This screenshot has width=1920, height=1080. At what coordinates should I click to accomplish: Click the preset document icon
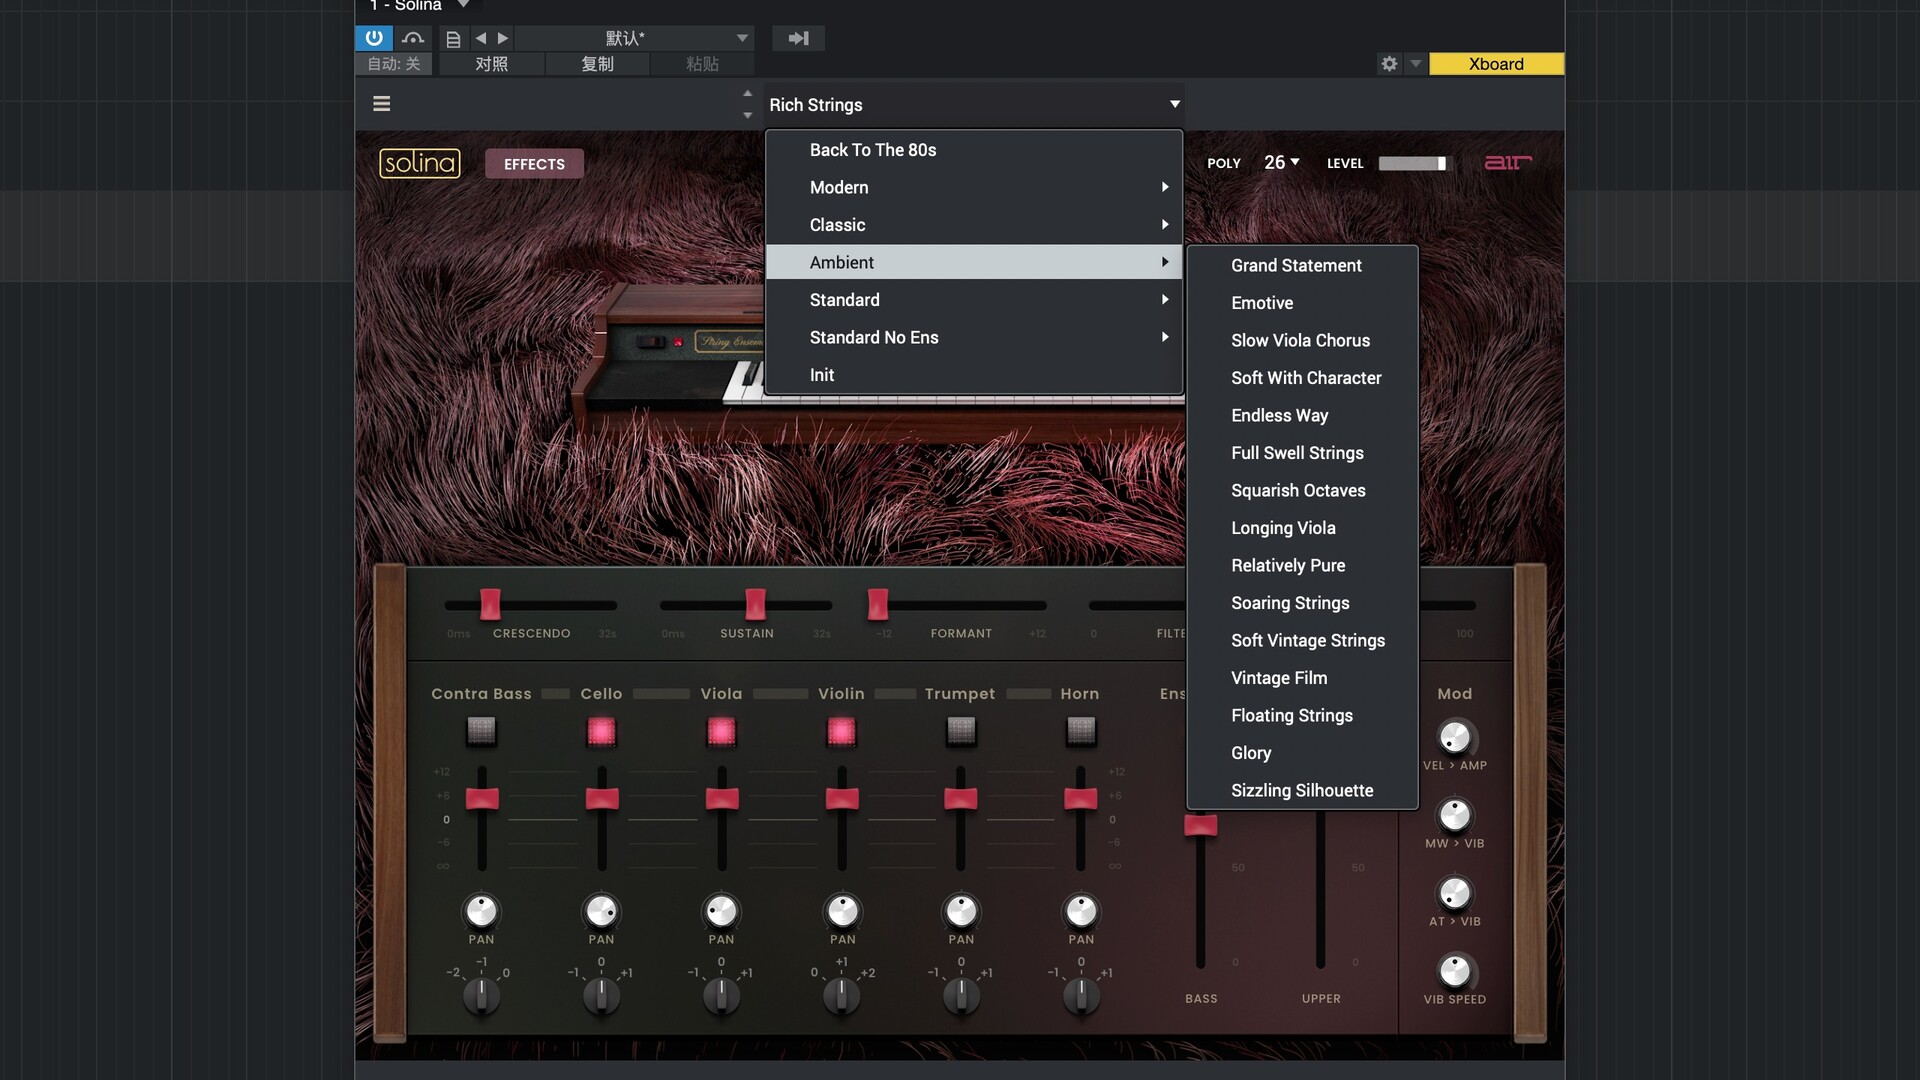[453, 39]
